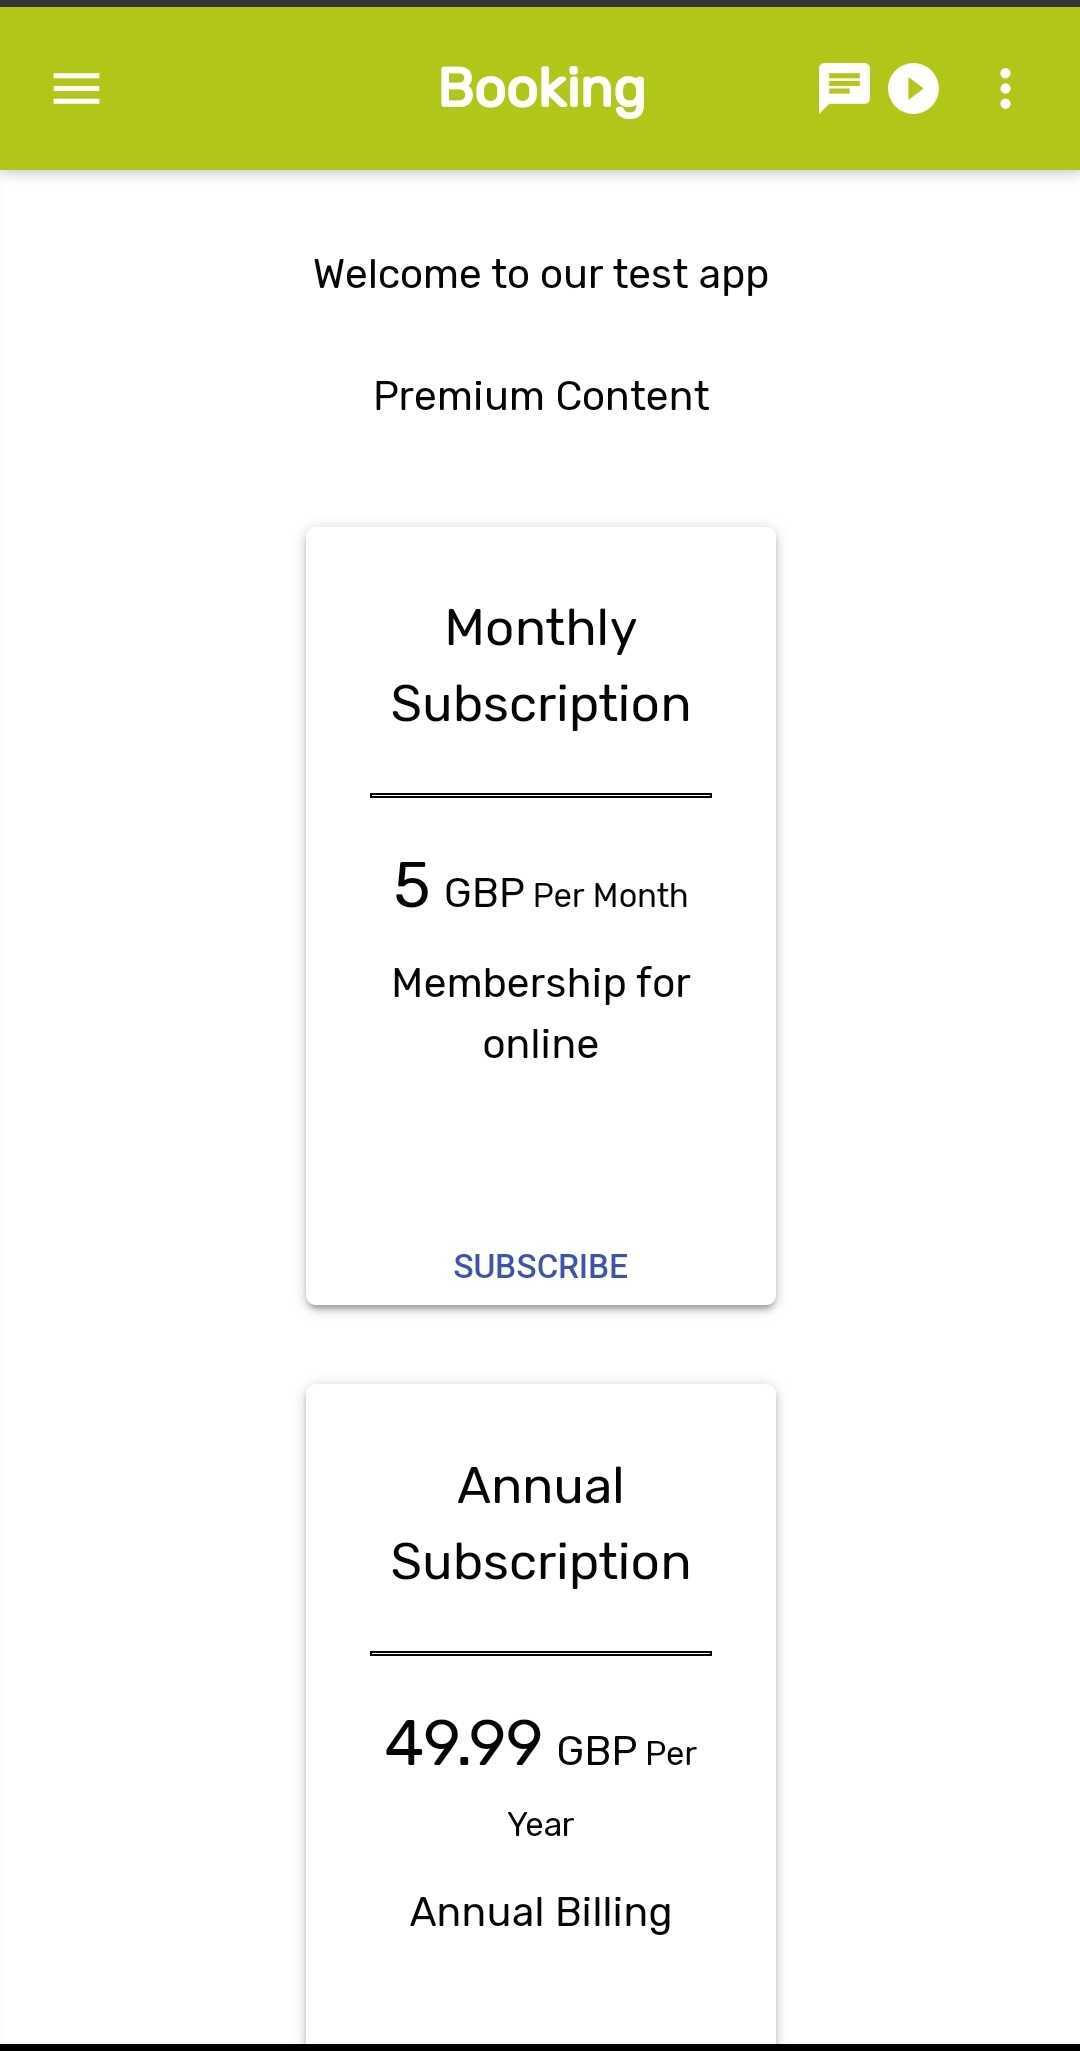Open the chat messages icon
This screenshot has height=2051, width=1080.
[x=843, y=88]
